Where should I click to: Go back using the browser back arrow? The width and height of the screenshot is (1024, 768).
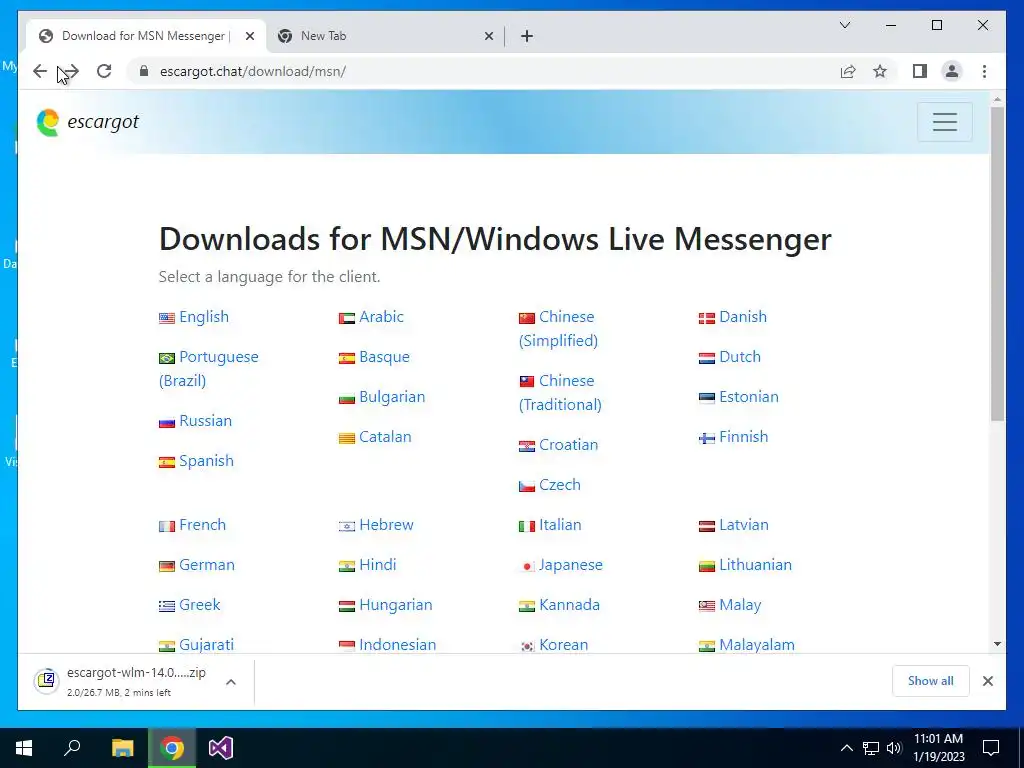point(40,71)
